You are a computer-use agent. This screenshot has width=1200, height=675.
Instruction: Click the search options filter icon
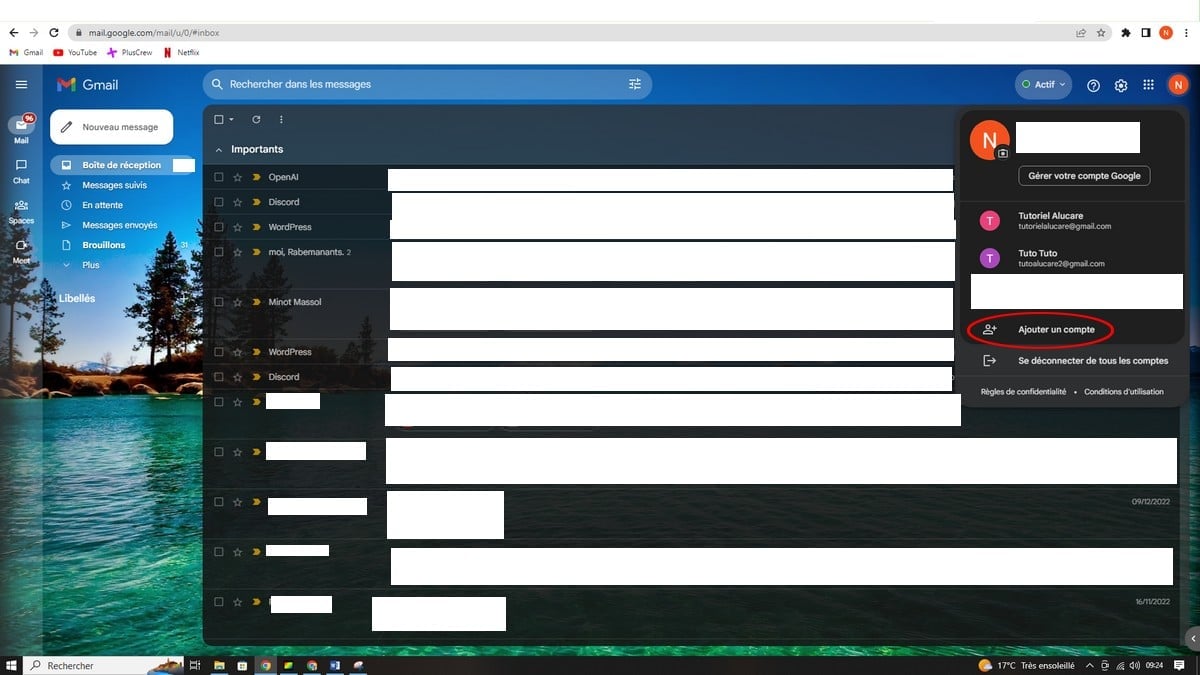(x=635, y=85)
